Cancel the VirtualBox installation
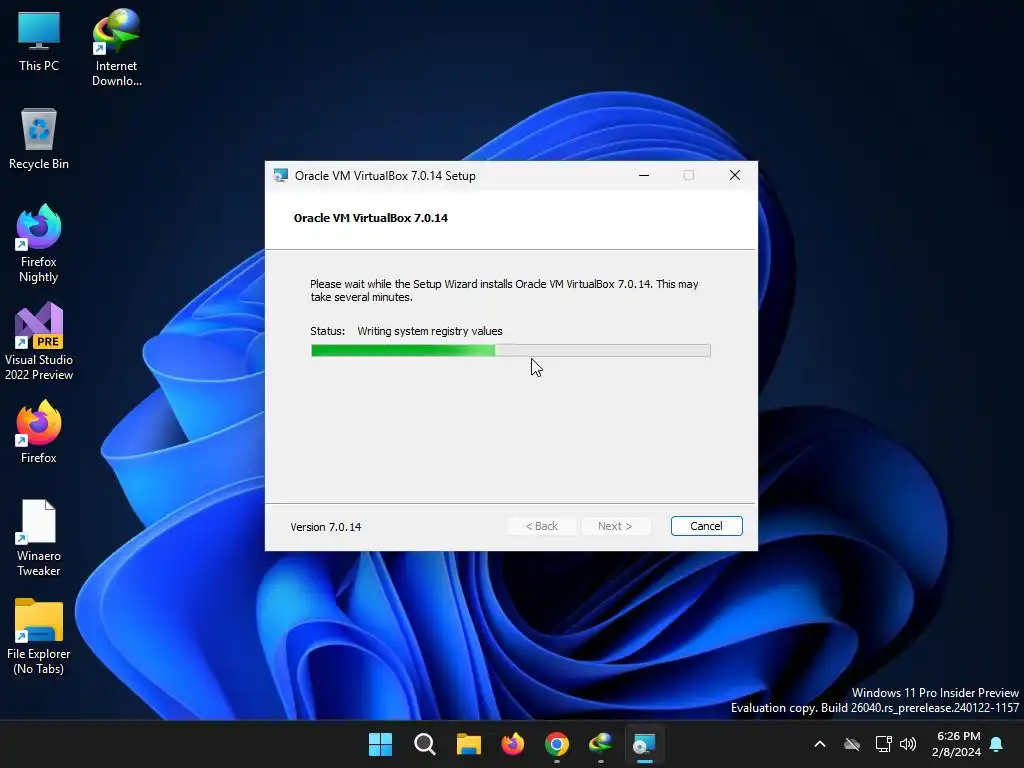The image size is (1024, 768). pyautogui.click(x=707, y=526)
